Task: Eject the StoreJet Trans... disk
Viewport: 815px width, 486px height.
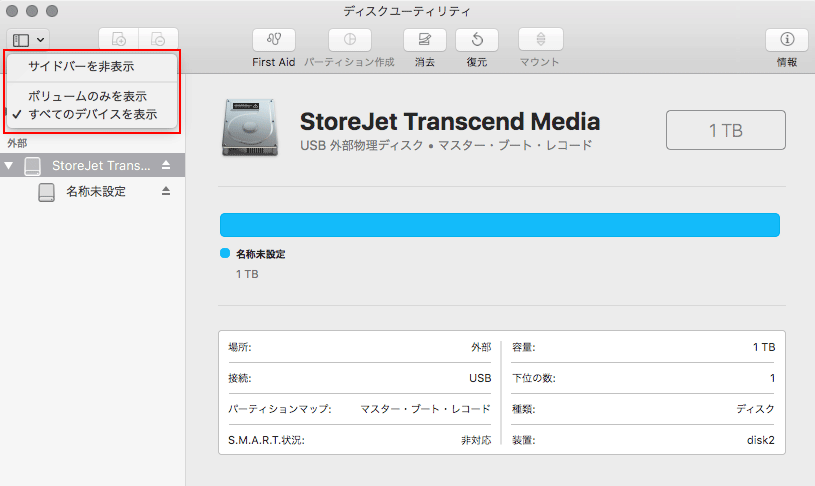Action: 166,165
